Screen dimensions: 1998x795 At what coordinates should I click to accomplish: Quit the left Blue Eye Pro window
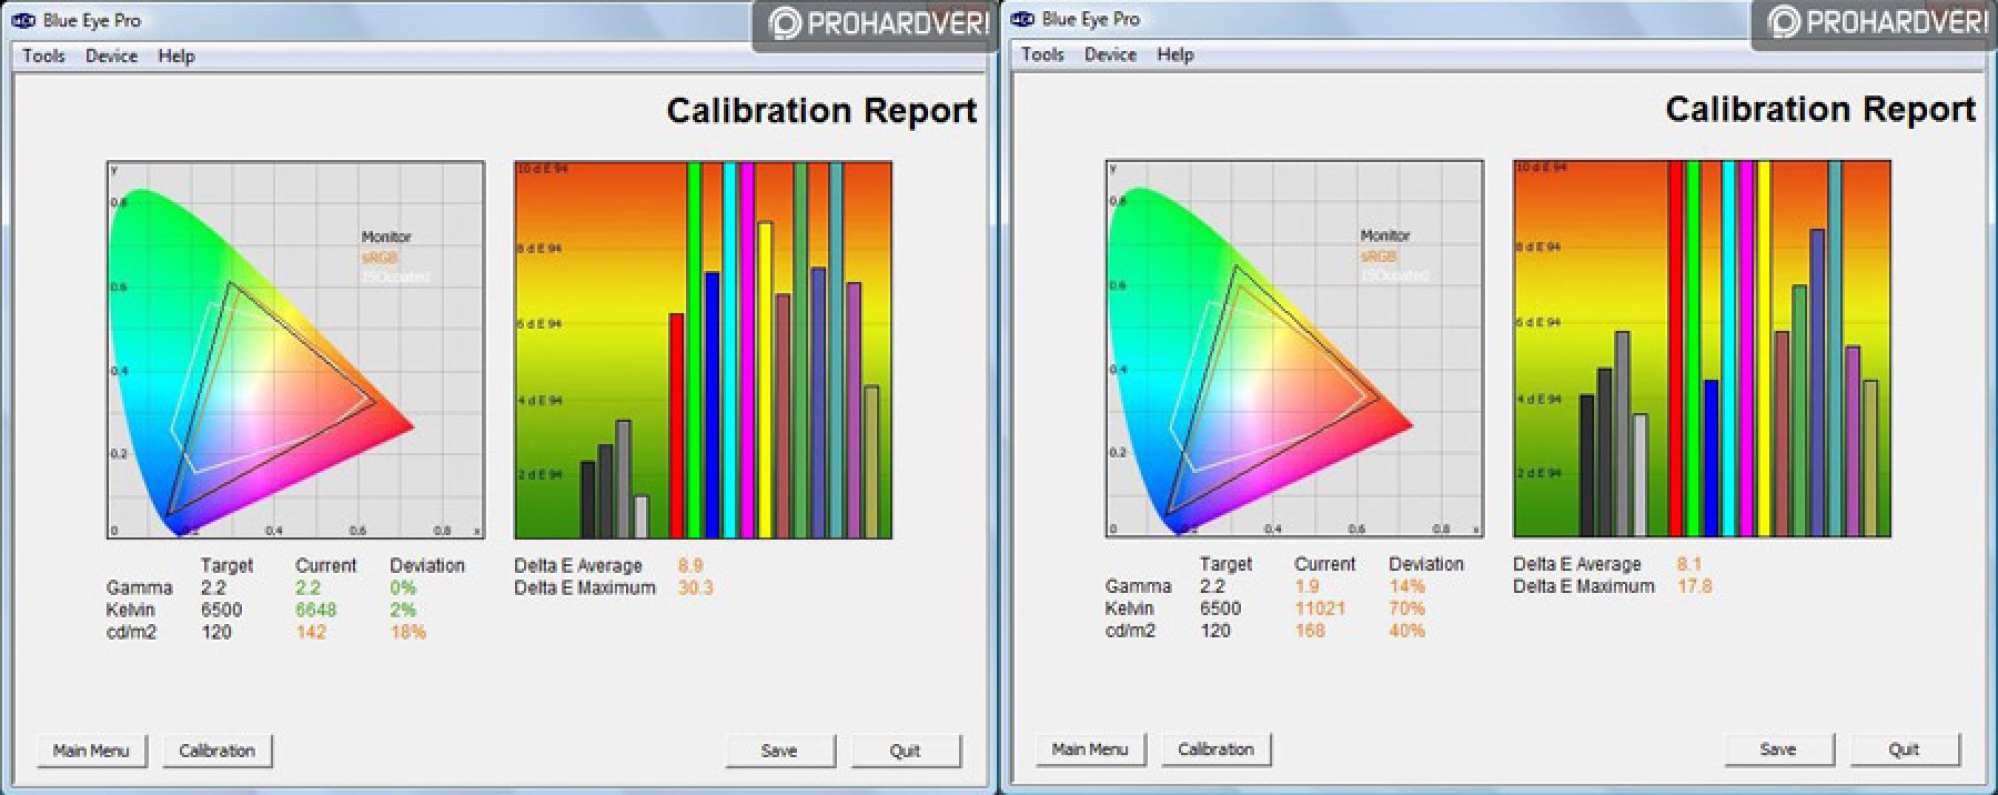[905, 750]
